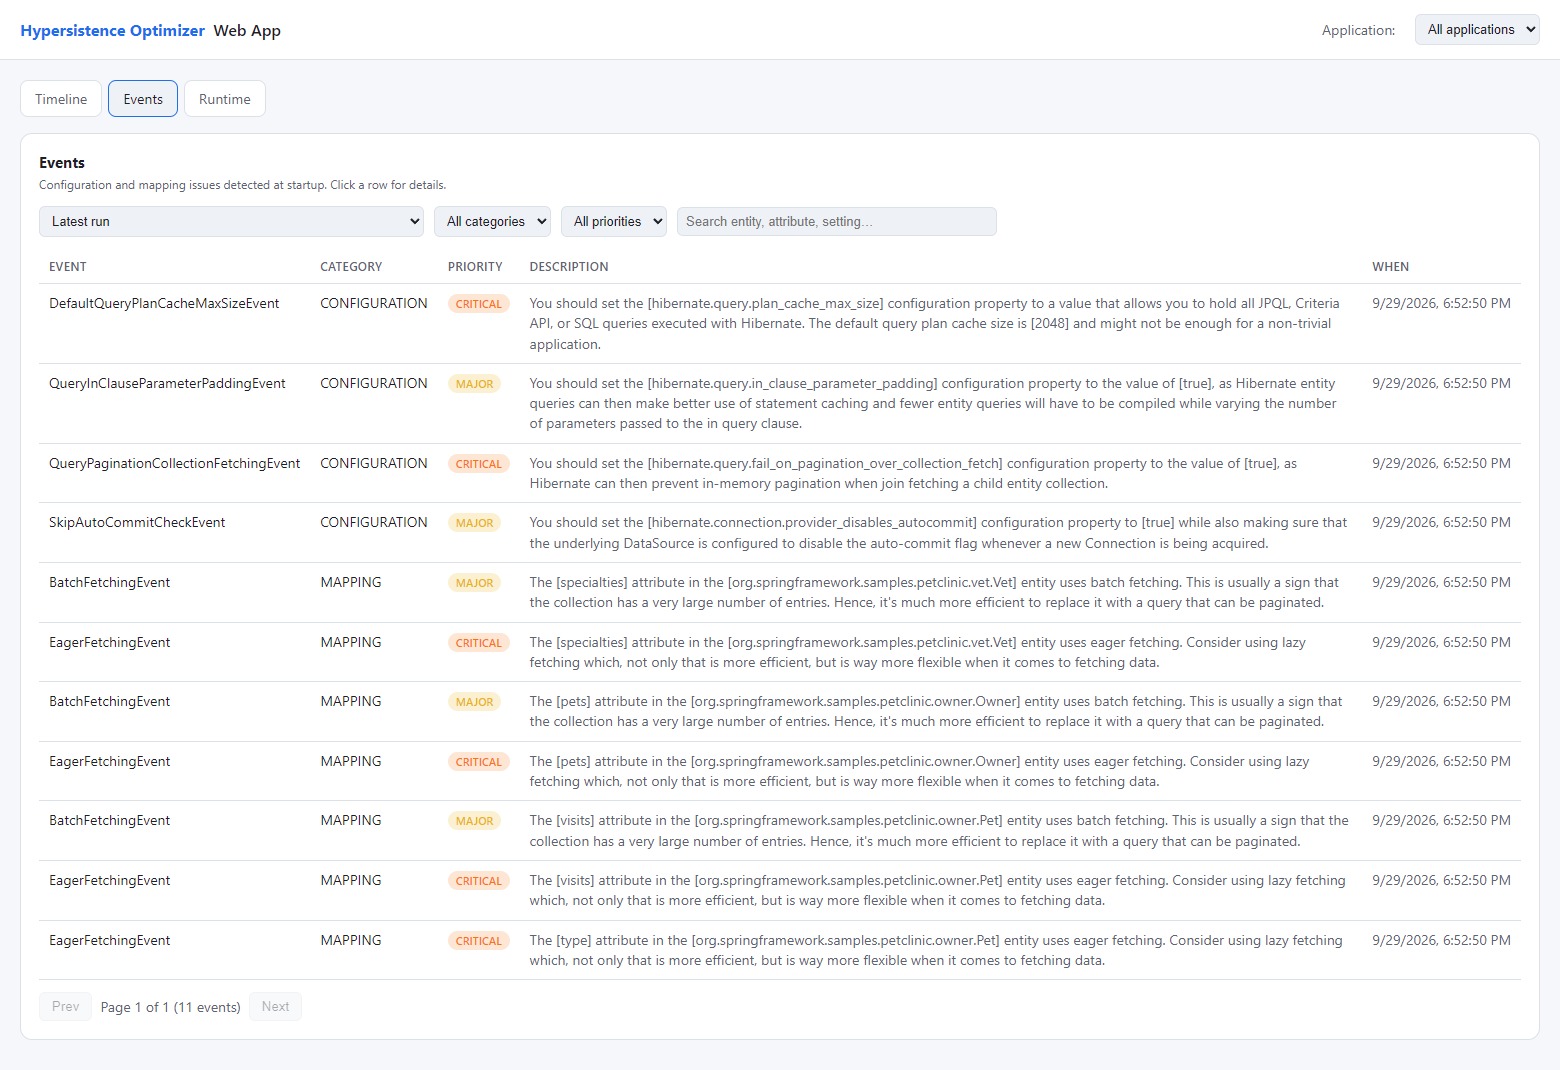
Task: Click CRITICAL badge on QueryPaginationCollectionFetchingEvent row
Action: click(x=479, y=464)
